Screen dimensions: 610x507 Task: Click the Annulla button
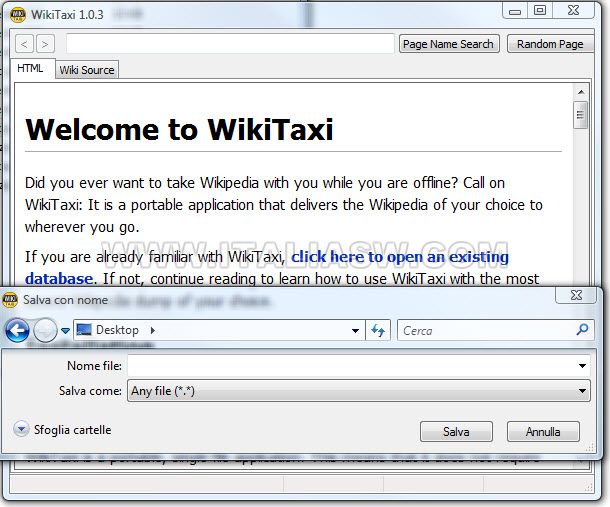click(543, 432)
